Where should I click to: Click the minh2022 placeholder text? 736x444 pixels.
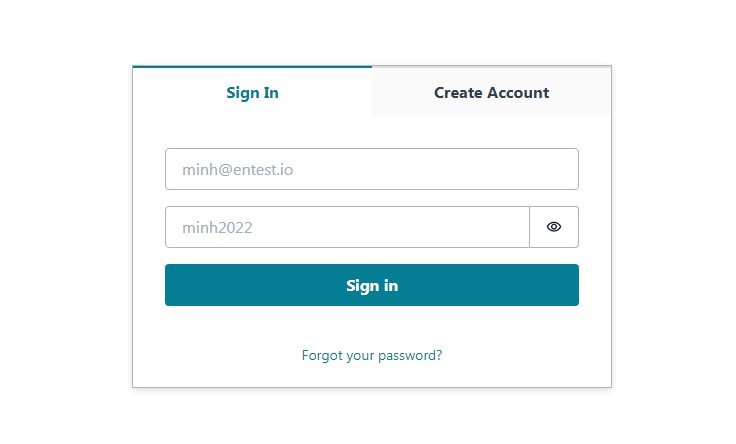pos(217,228)
